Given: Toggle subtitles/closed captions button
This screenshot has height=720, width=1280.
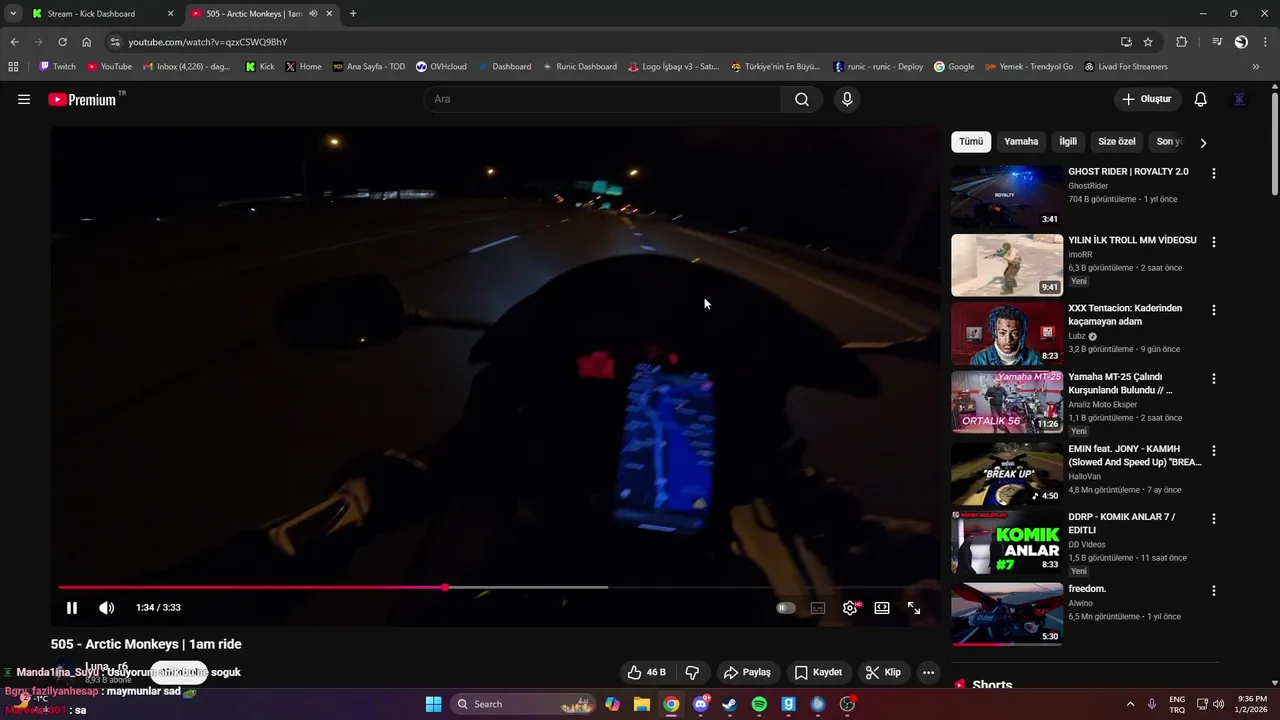Looking at the screenshot, I should (818, 608).
